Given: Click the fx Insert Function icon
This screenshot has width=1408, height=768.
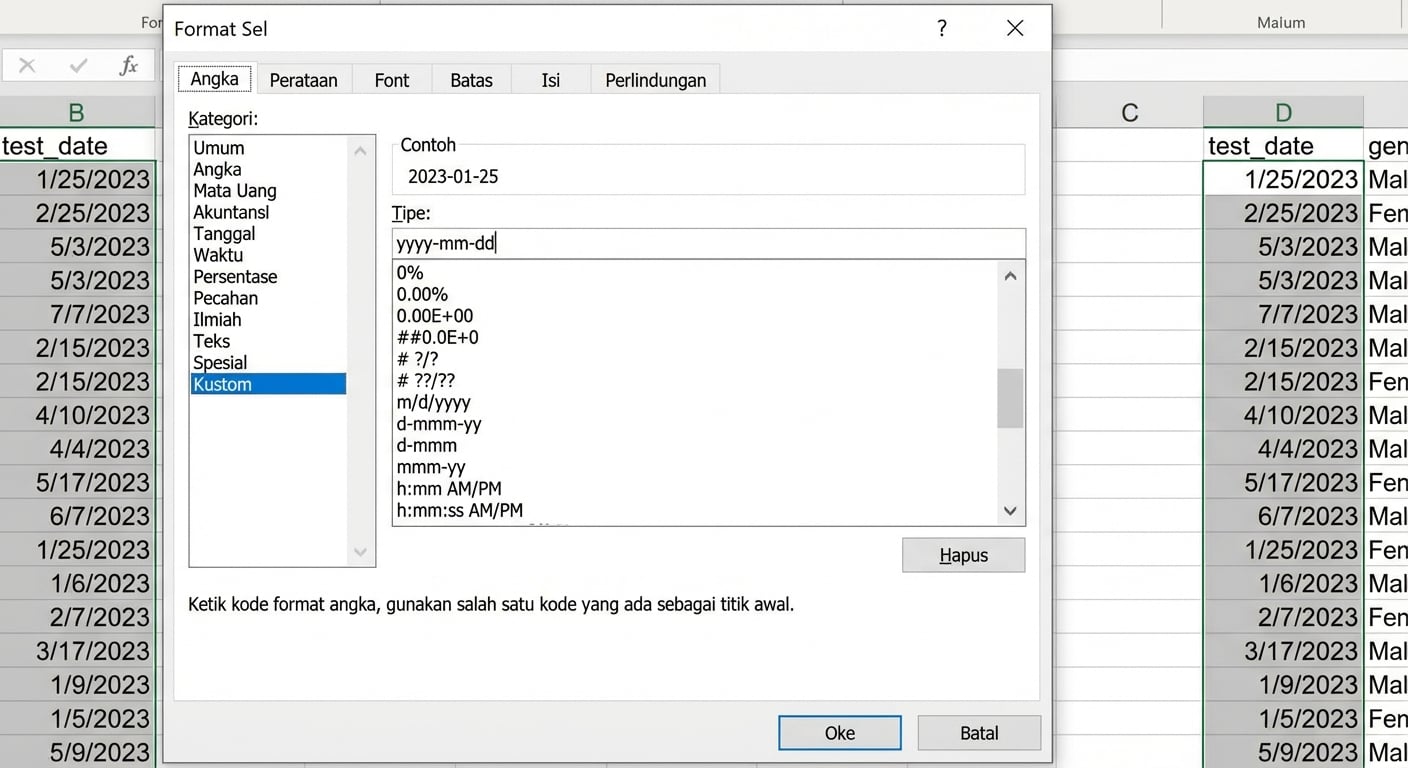Looking at the screenshot, I should [129, 65].
